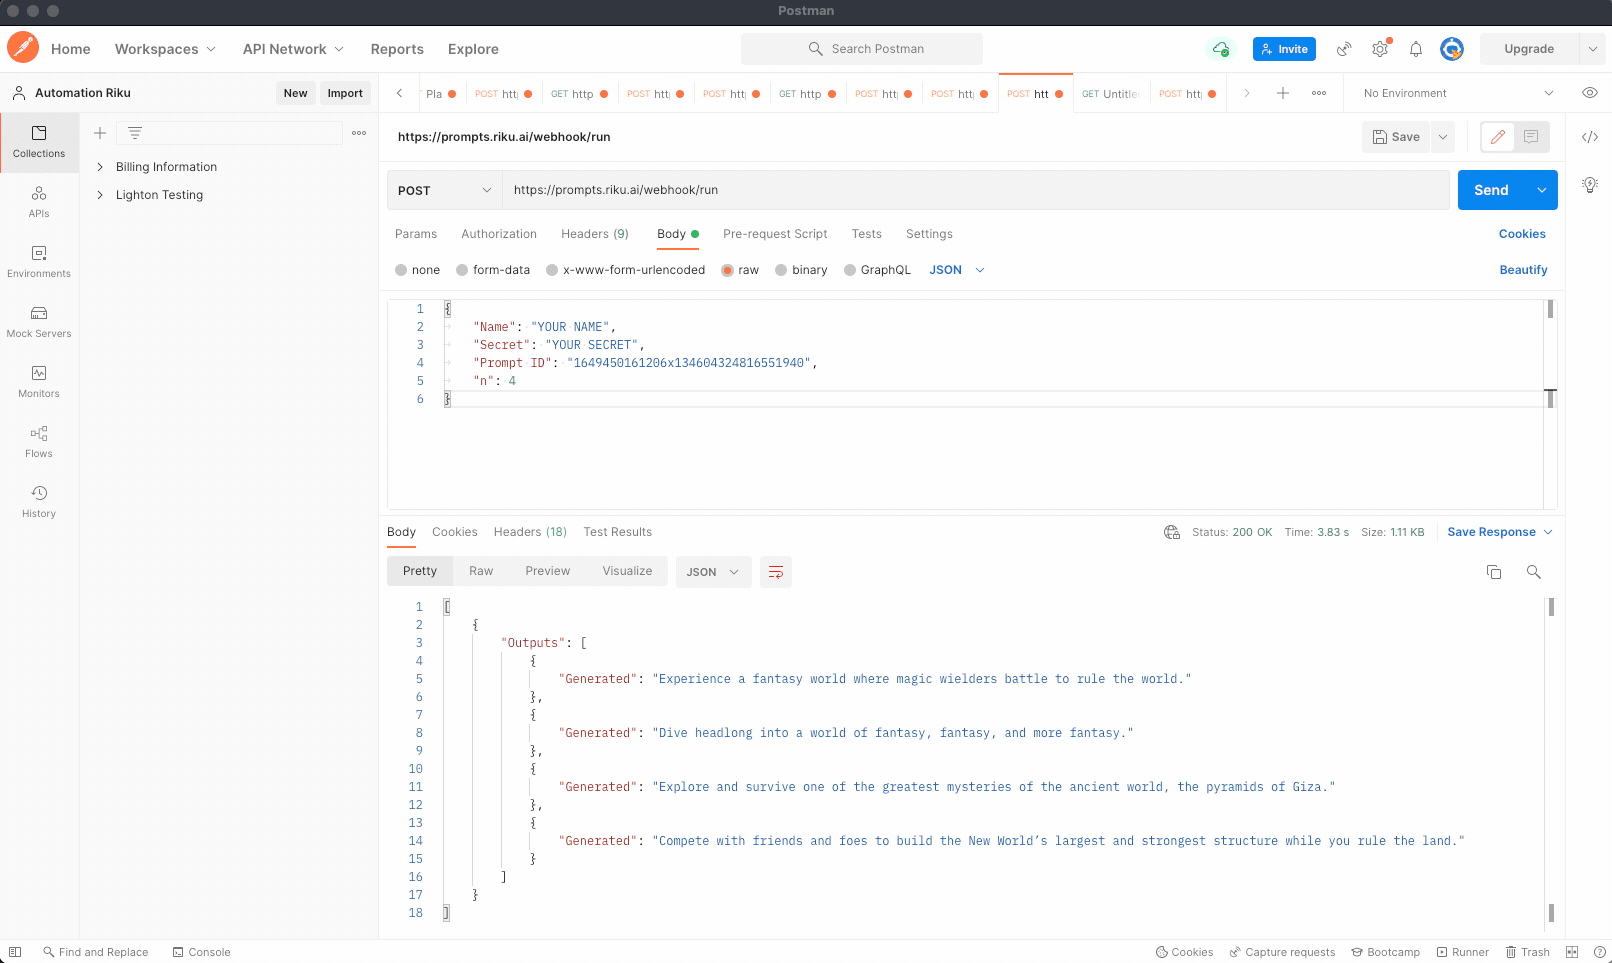Toggle sidebar with bottom-left panel icon
The image size is (1612, 963).
click(x=15, y=952)
